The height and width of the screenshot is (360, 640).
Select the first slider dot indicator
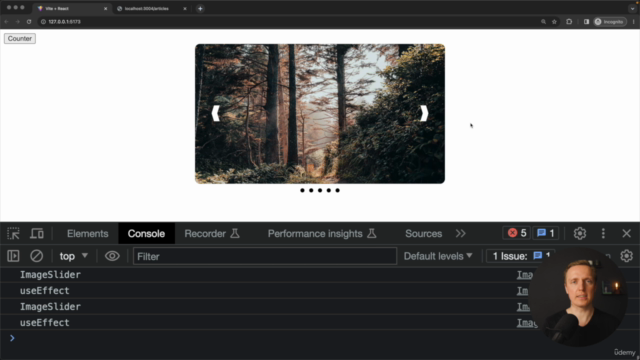[x=302, y=190]
